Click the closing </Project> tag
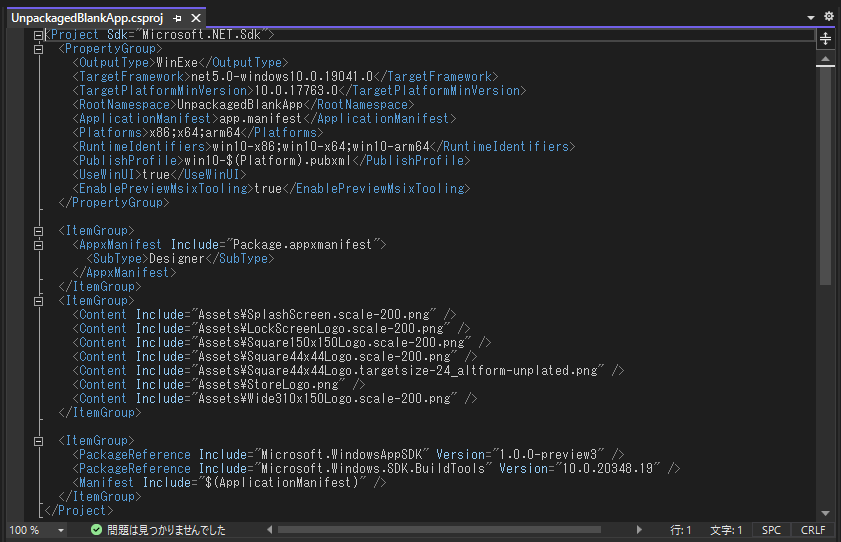 (x=79, y=511)
